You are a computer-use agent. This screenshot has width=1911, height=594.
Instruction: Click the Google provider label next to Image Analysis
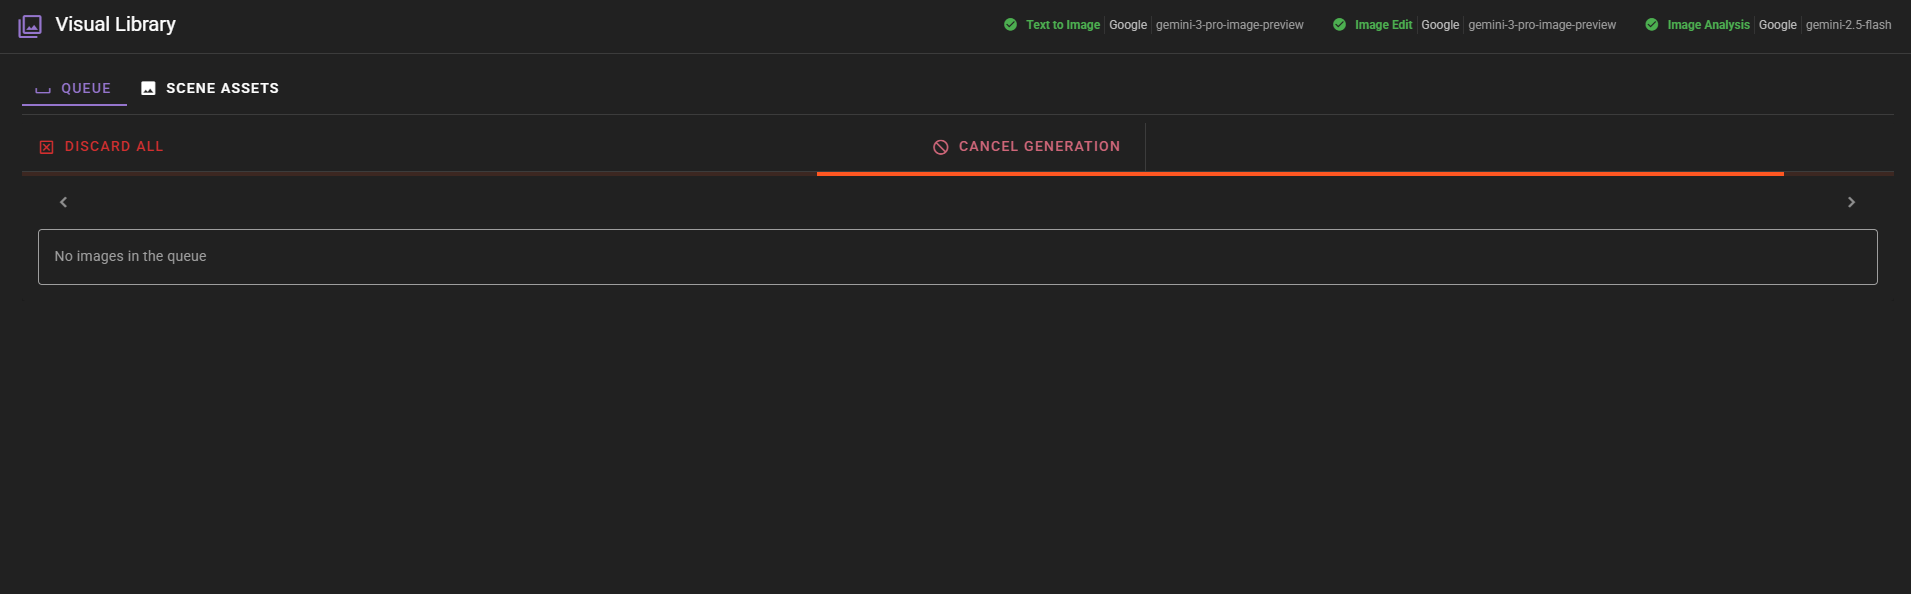1777,25
